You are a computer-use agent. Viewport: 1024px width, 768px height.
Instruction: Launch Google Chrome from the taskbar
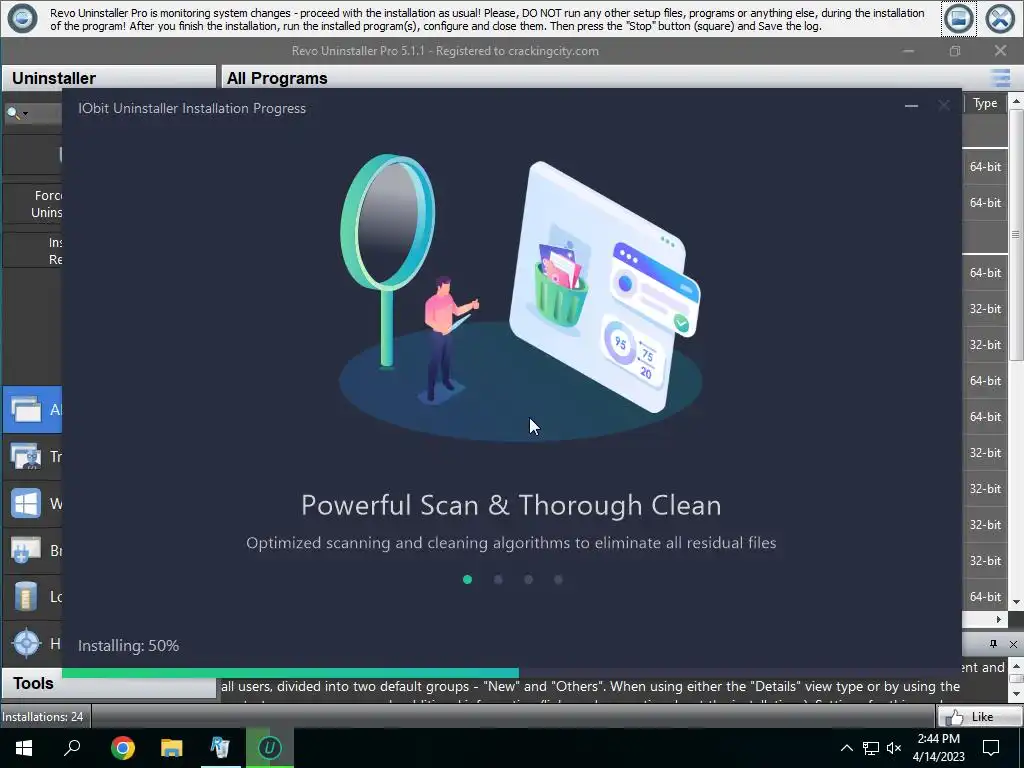click(122, 748)
